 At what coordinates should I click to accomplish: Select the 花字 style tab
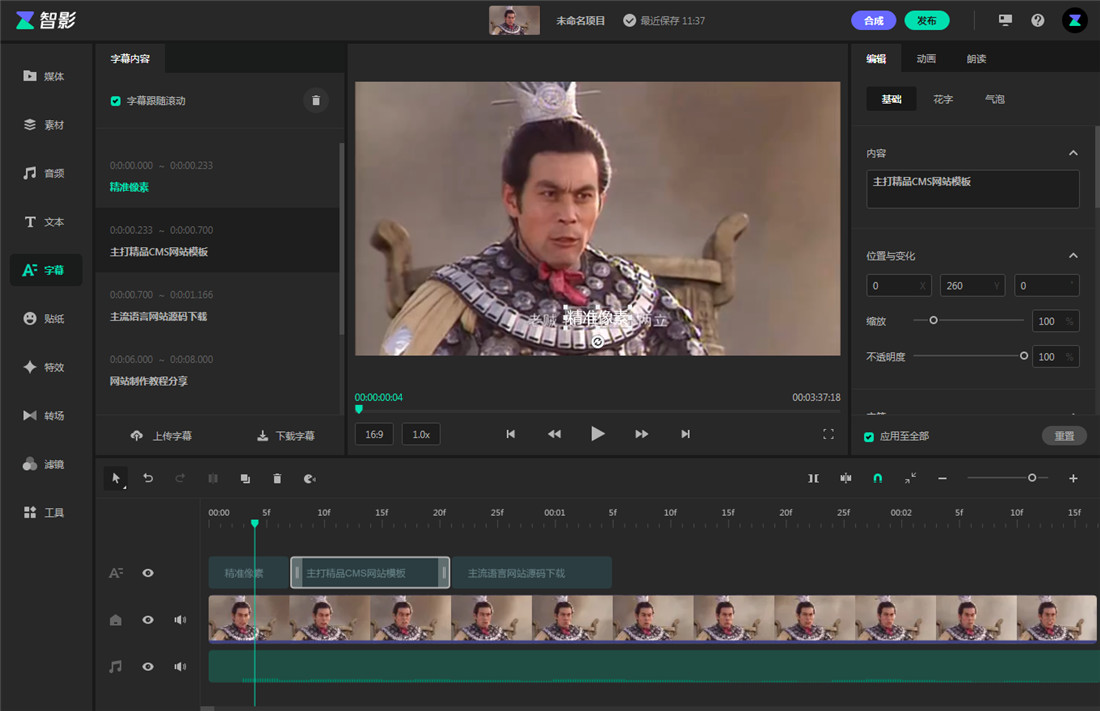(x=943, y=99)
